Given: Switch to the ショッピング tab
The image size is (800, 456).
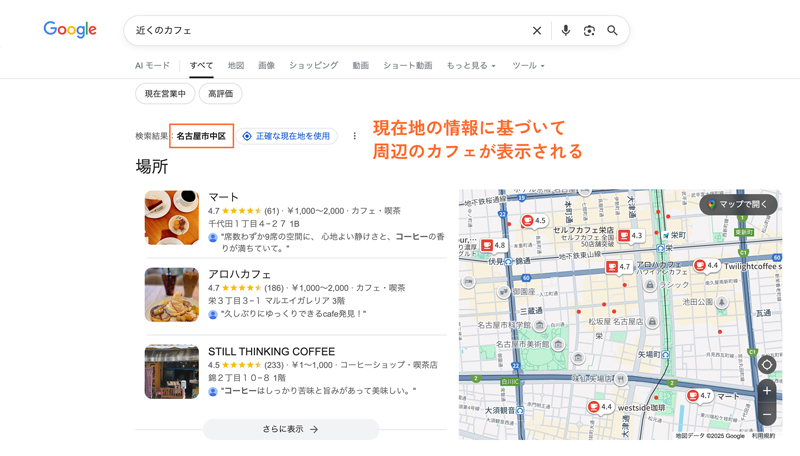Looking at the screenshot, I should tap(314, 66).
